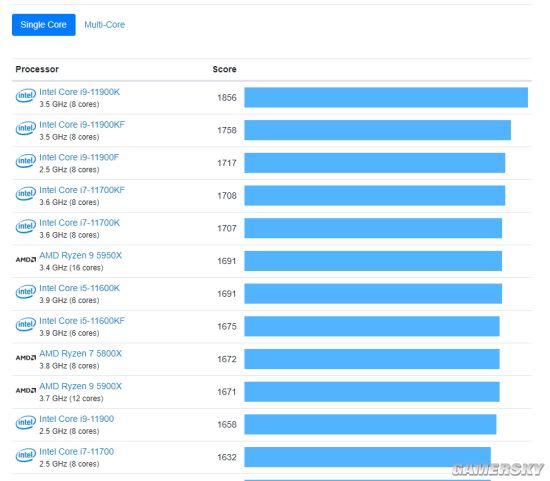The image size is (550, 481).
Task: Open the Intel Core i9-11900F link
Action: click(x=79, y=157)
